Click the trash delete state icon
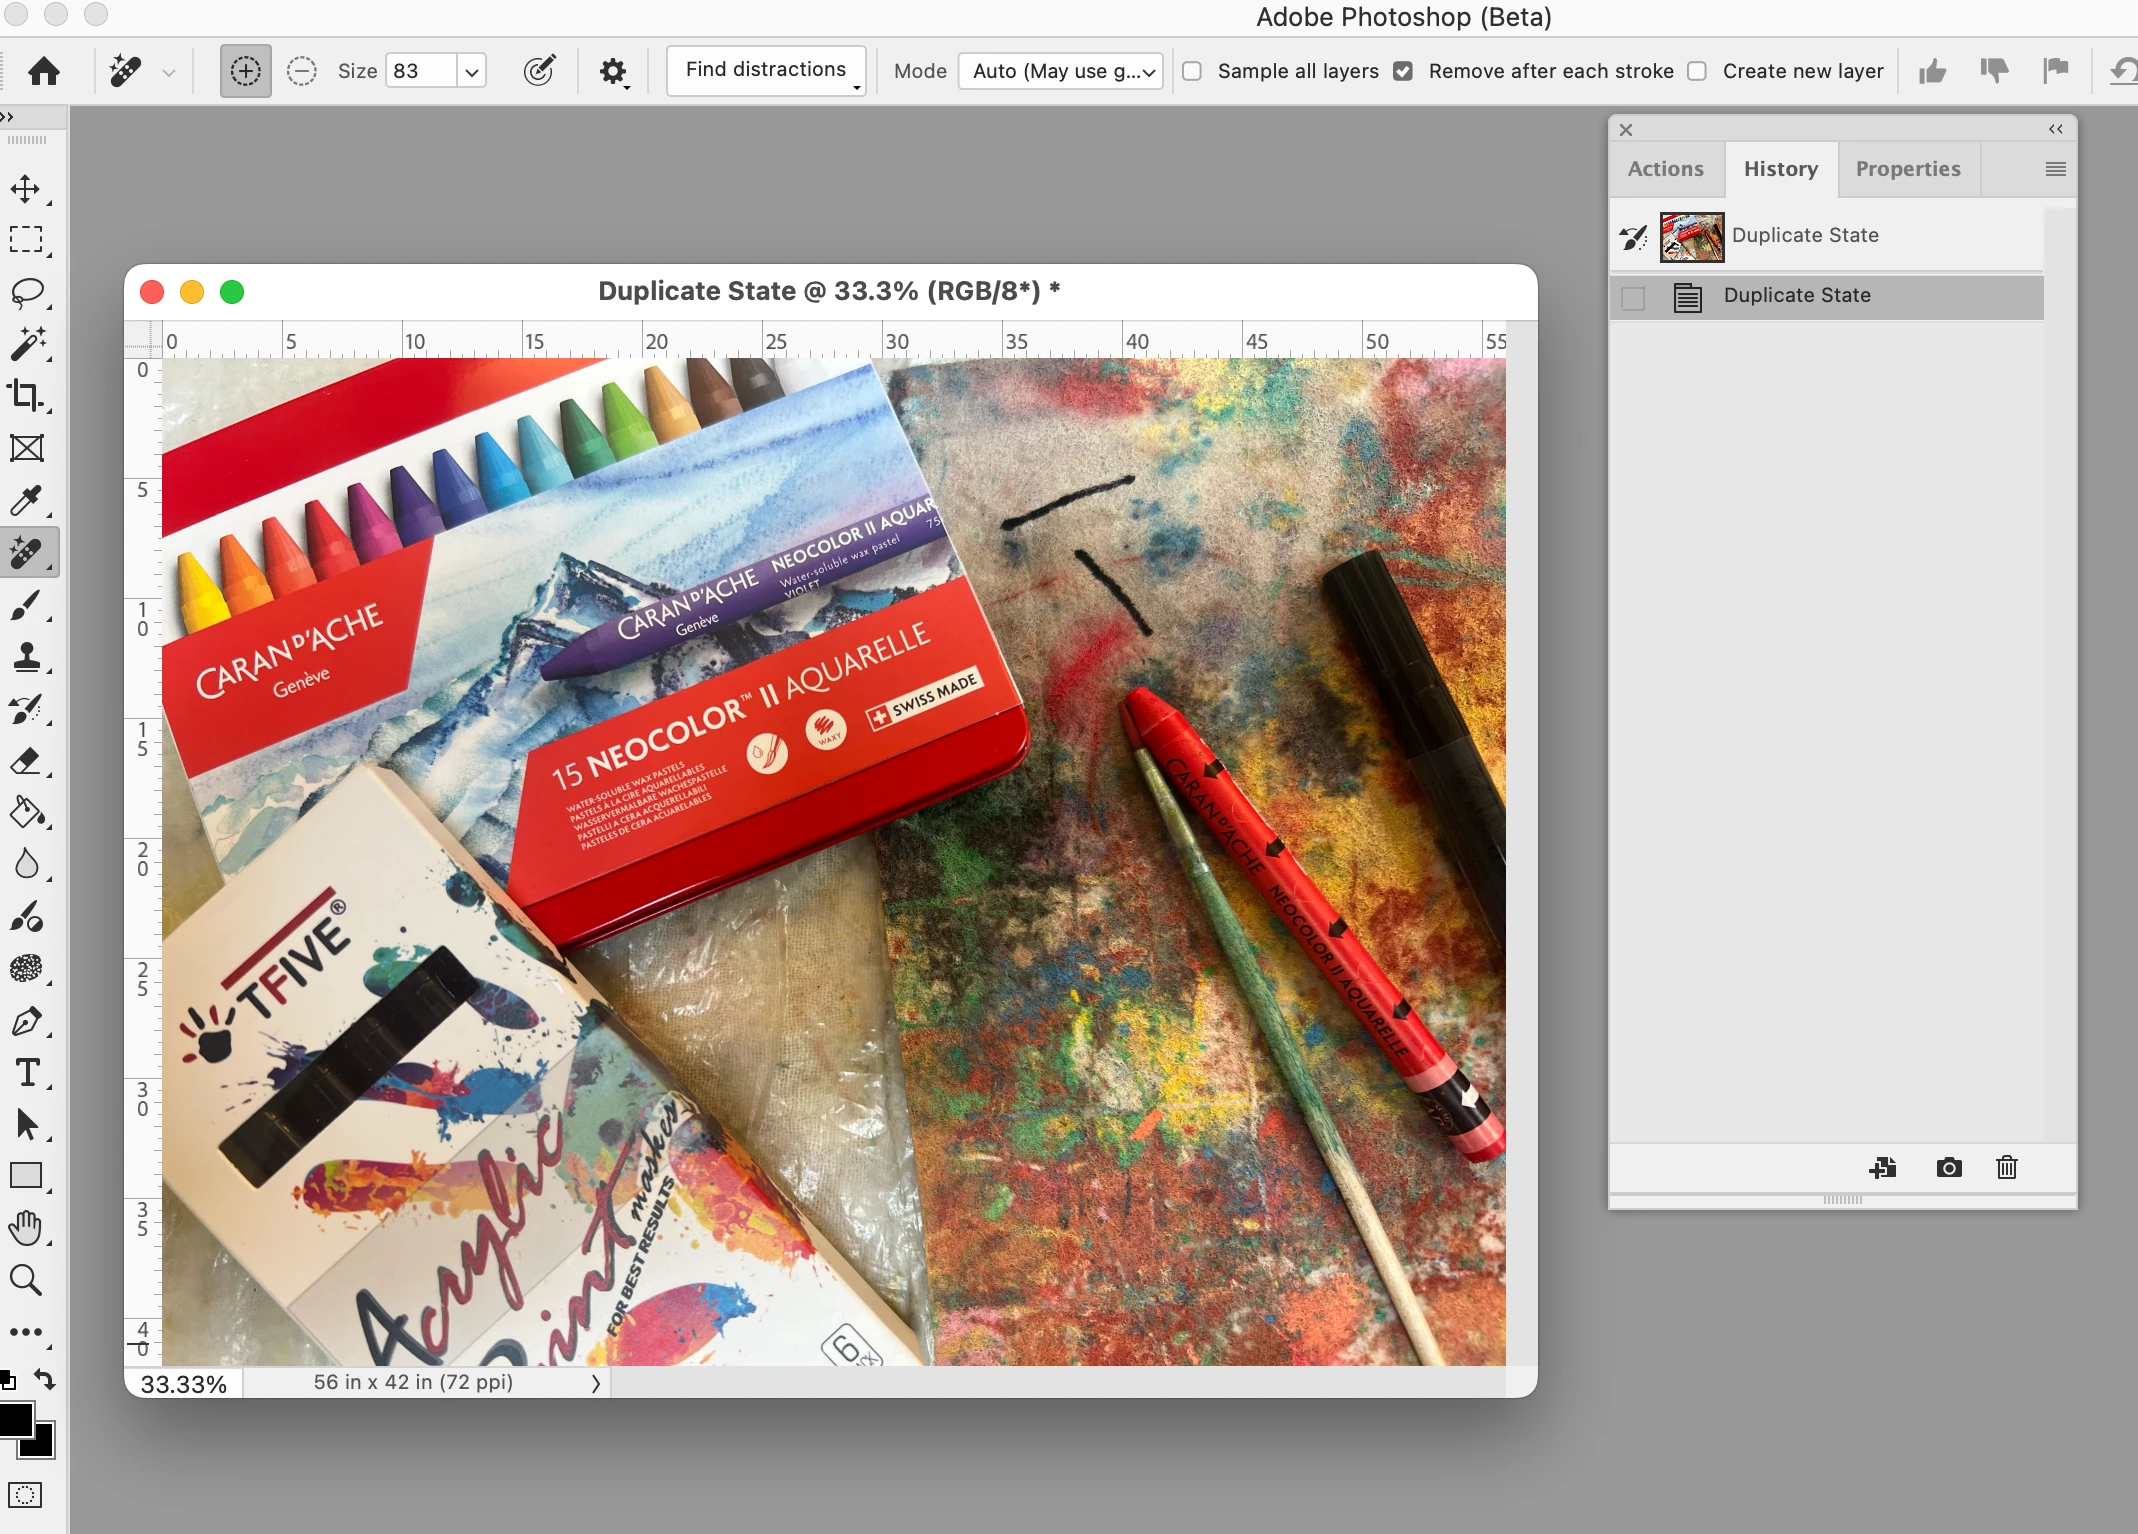 (2006, 1168)
